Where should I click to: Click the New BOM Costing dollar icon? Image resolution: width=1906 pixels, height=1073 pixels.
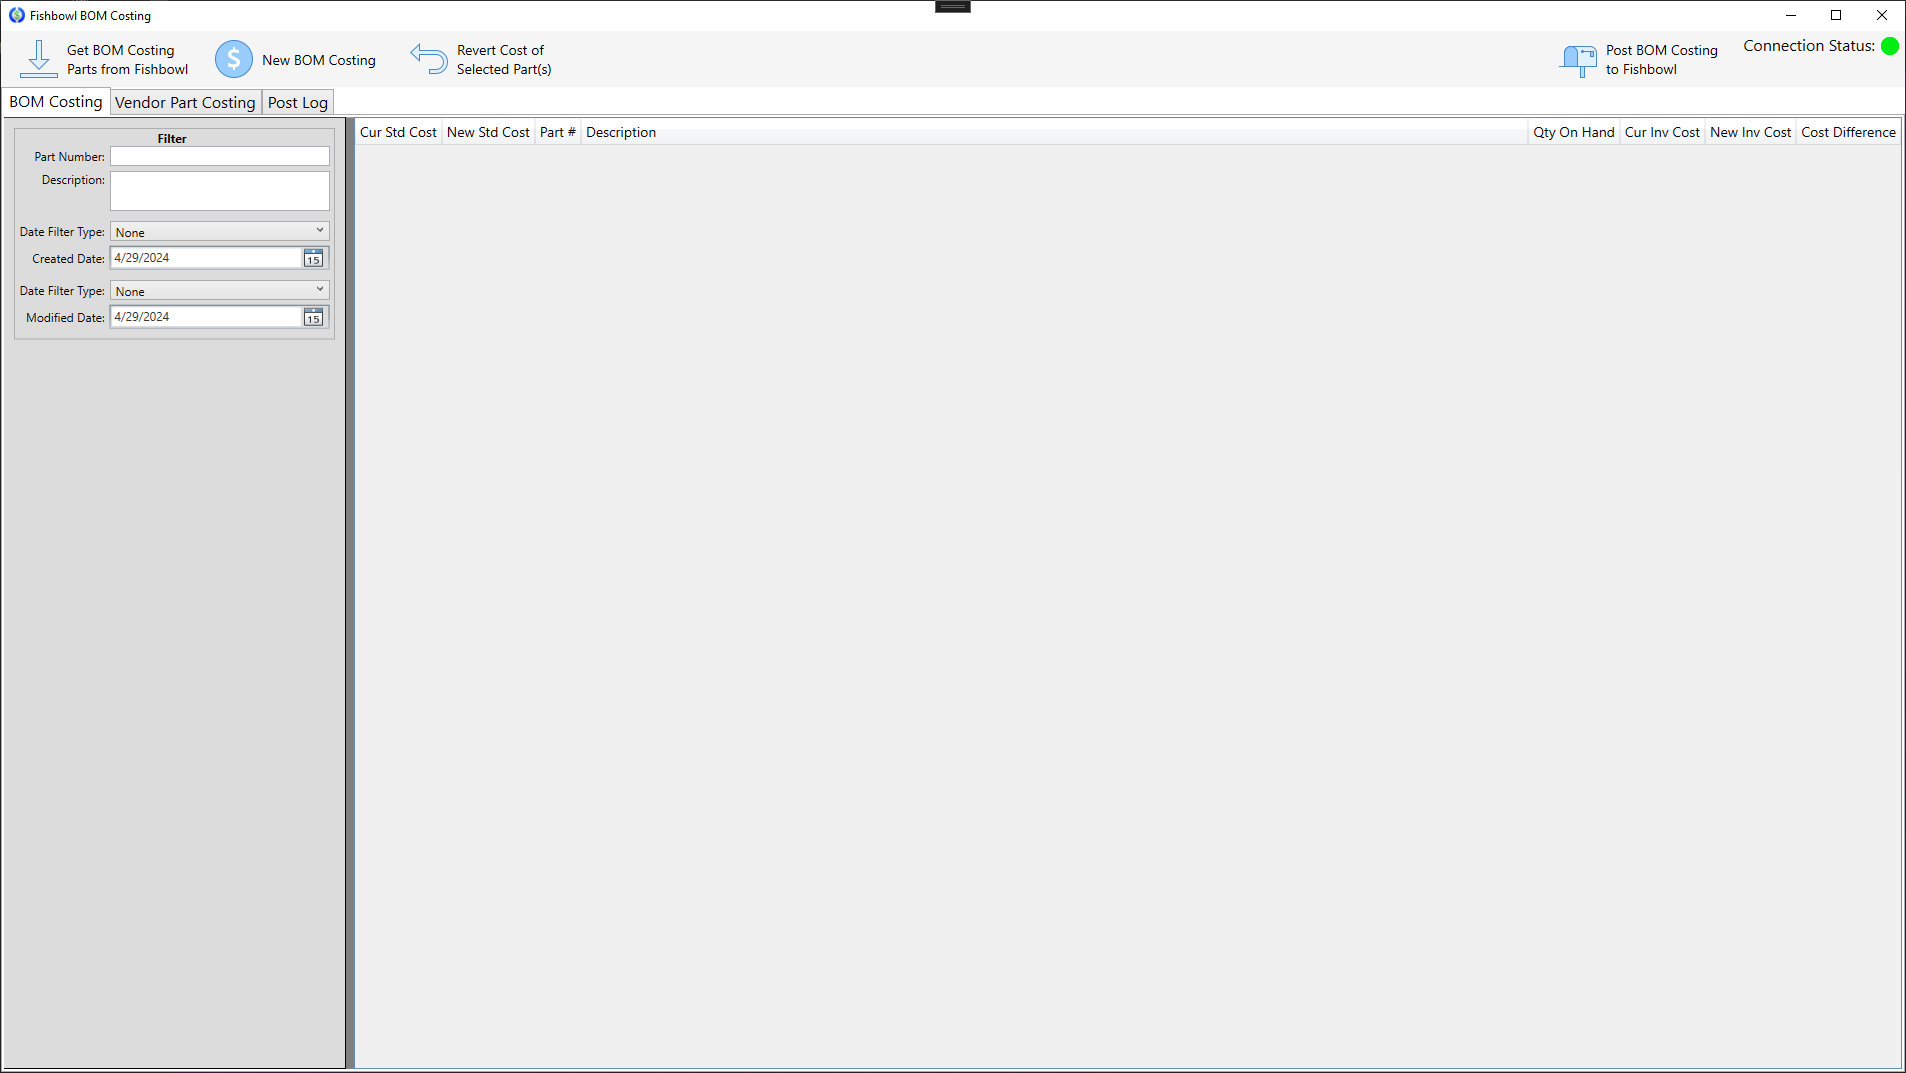[234, 59]
